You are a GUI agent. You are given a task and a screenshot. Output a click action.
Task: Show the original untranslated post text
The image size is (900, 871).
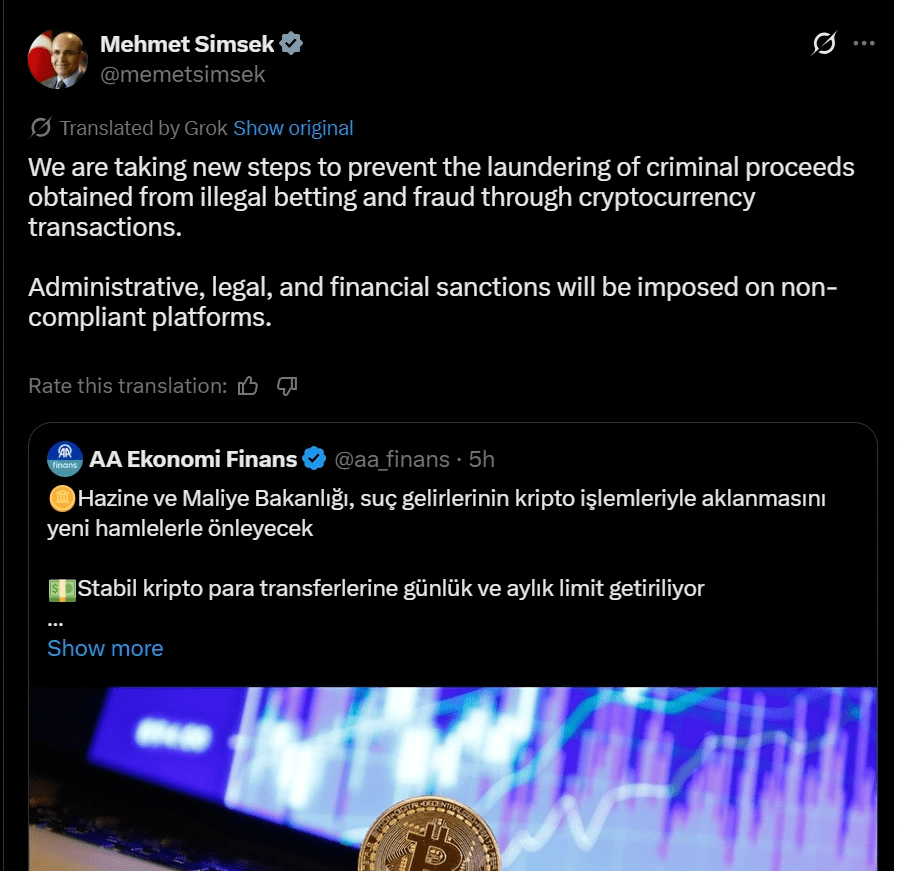(x=293, y=128)
